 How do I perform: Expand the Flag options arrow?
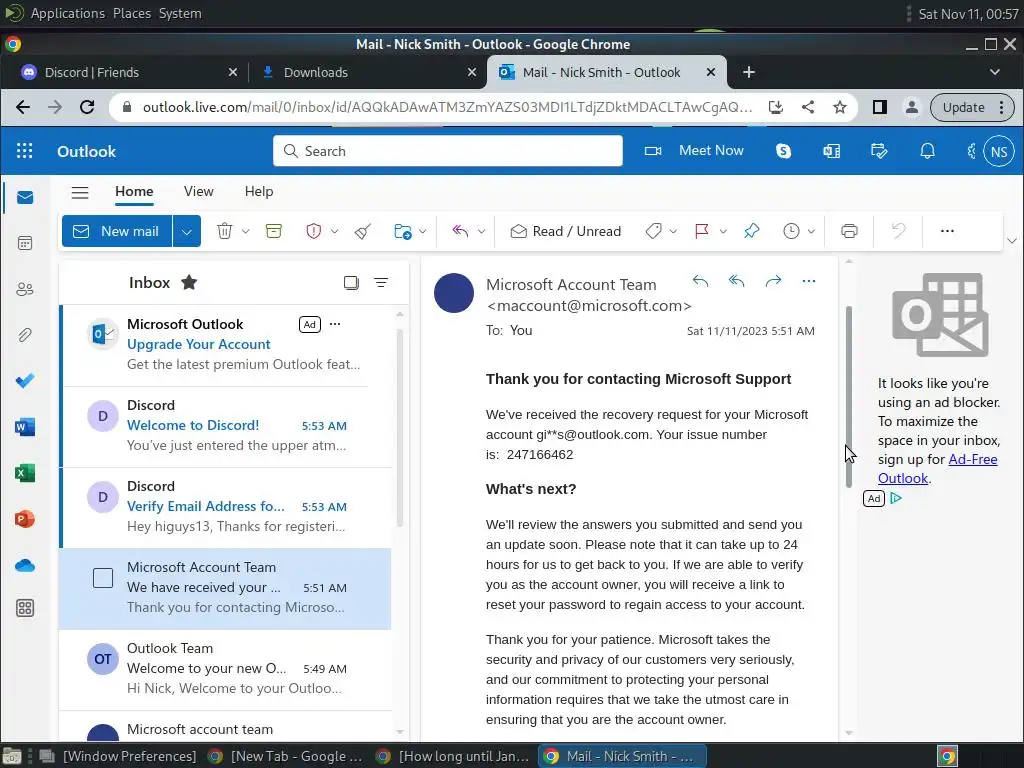point(723,231)
